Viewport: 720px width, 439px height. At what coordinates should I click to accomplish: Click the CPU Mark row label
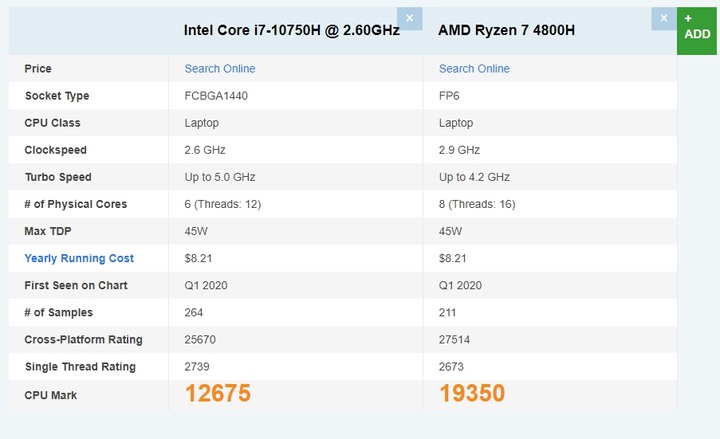click(x=51, y=395)
